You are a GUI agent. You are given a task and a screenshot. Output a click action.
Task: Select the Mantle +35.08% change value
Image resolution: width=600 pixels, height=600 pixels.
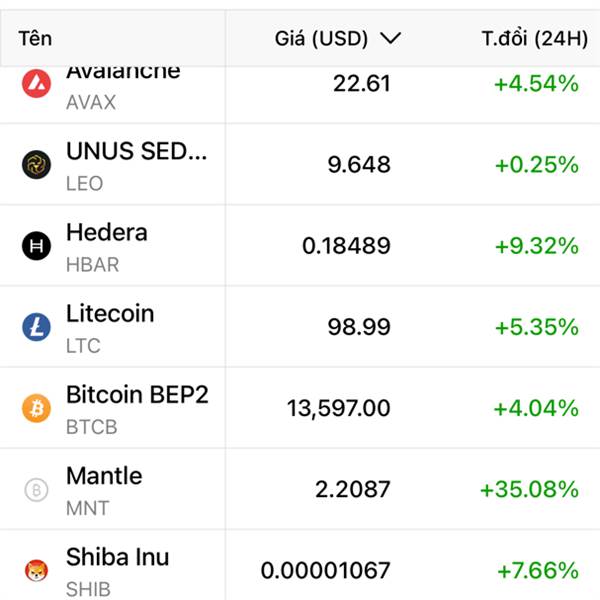tap(529, 490)
